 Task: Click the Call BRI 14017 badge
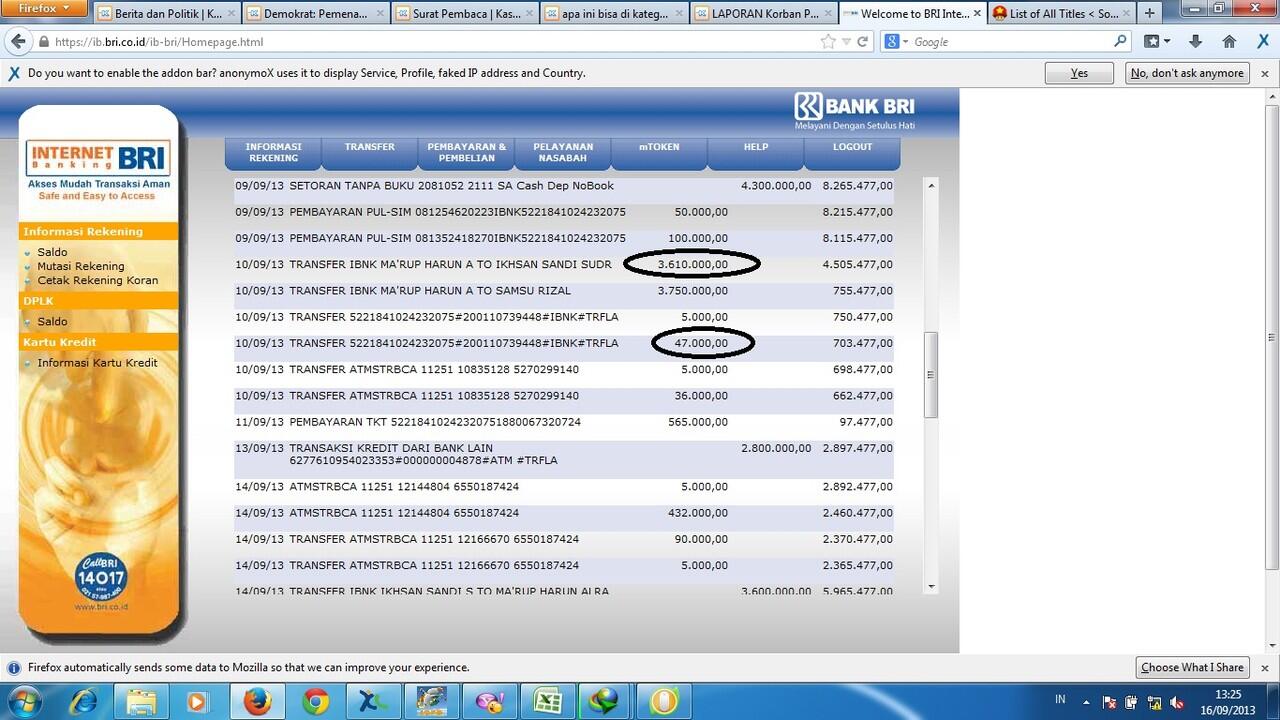pos(100,578)
